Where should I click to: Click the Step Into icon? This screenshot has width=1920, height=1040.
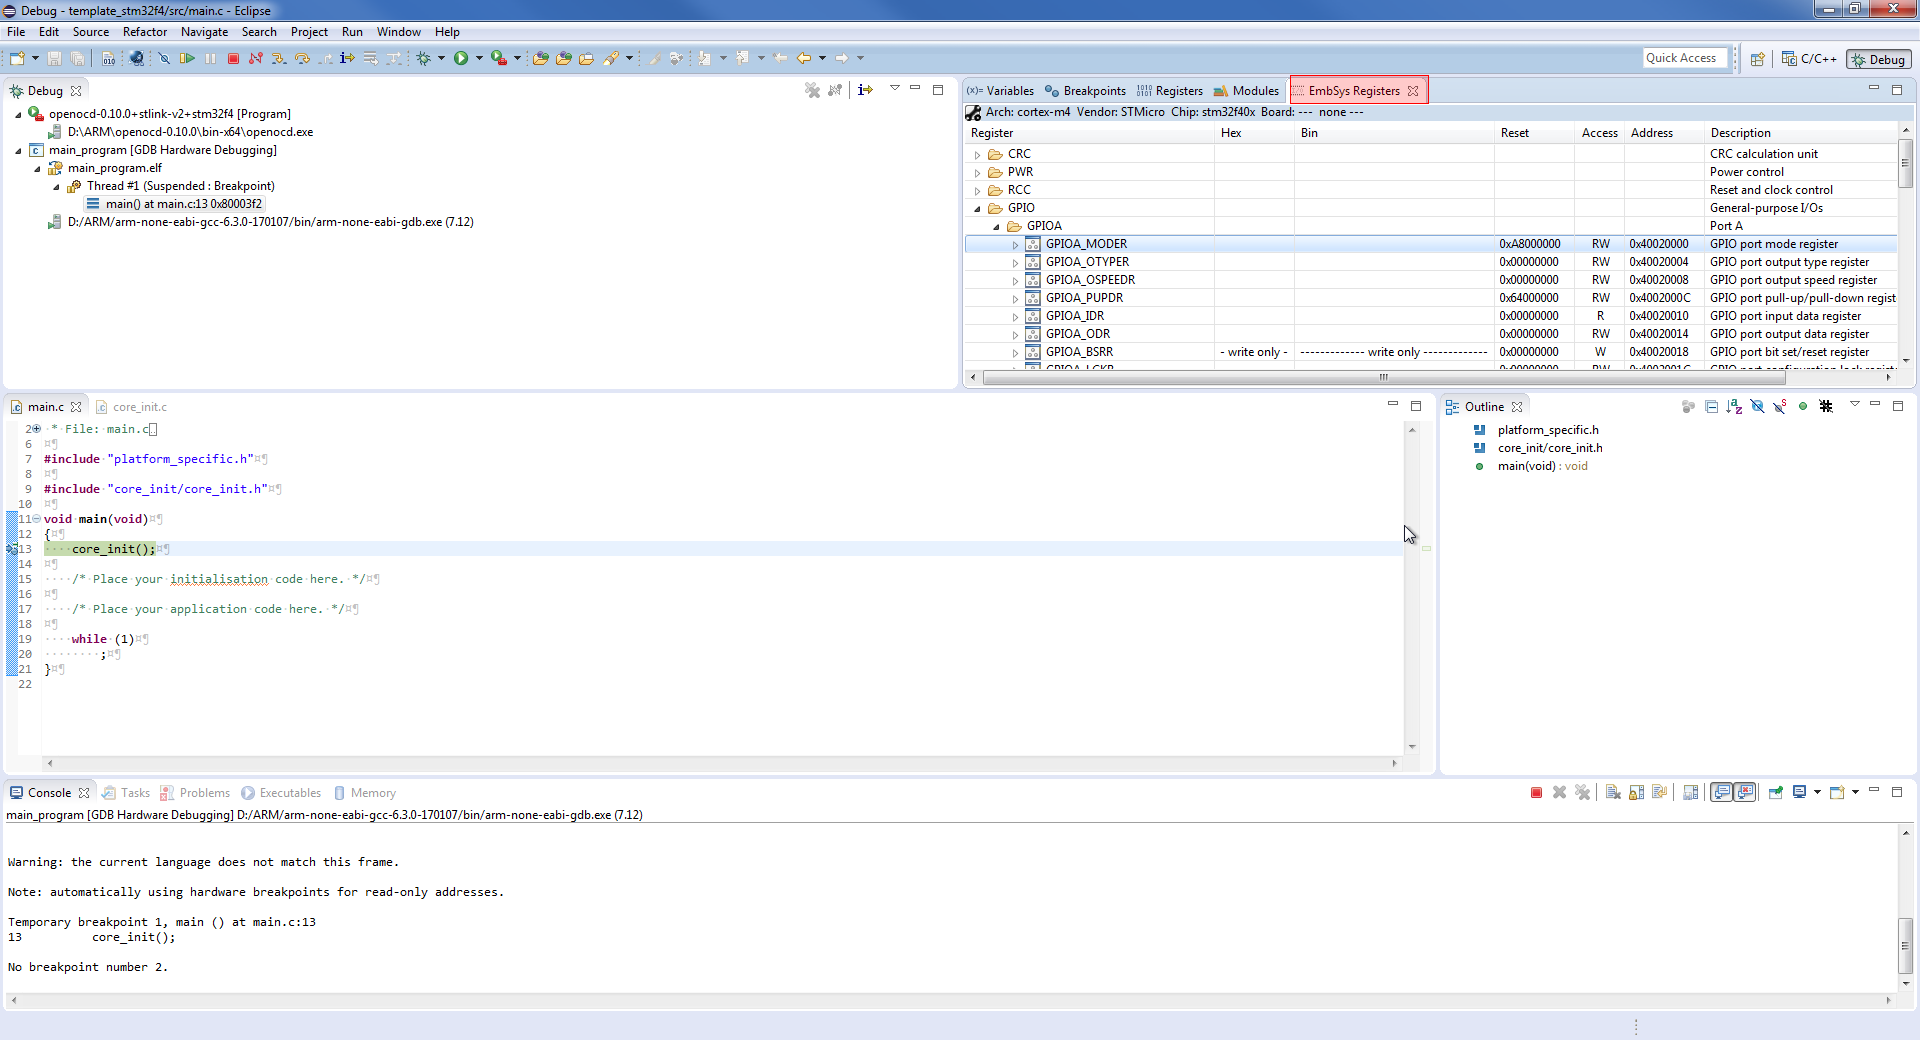279,59
